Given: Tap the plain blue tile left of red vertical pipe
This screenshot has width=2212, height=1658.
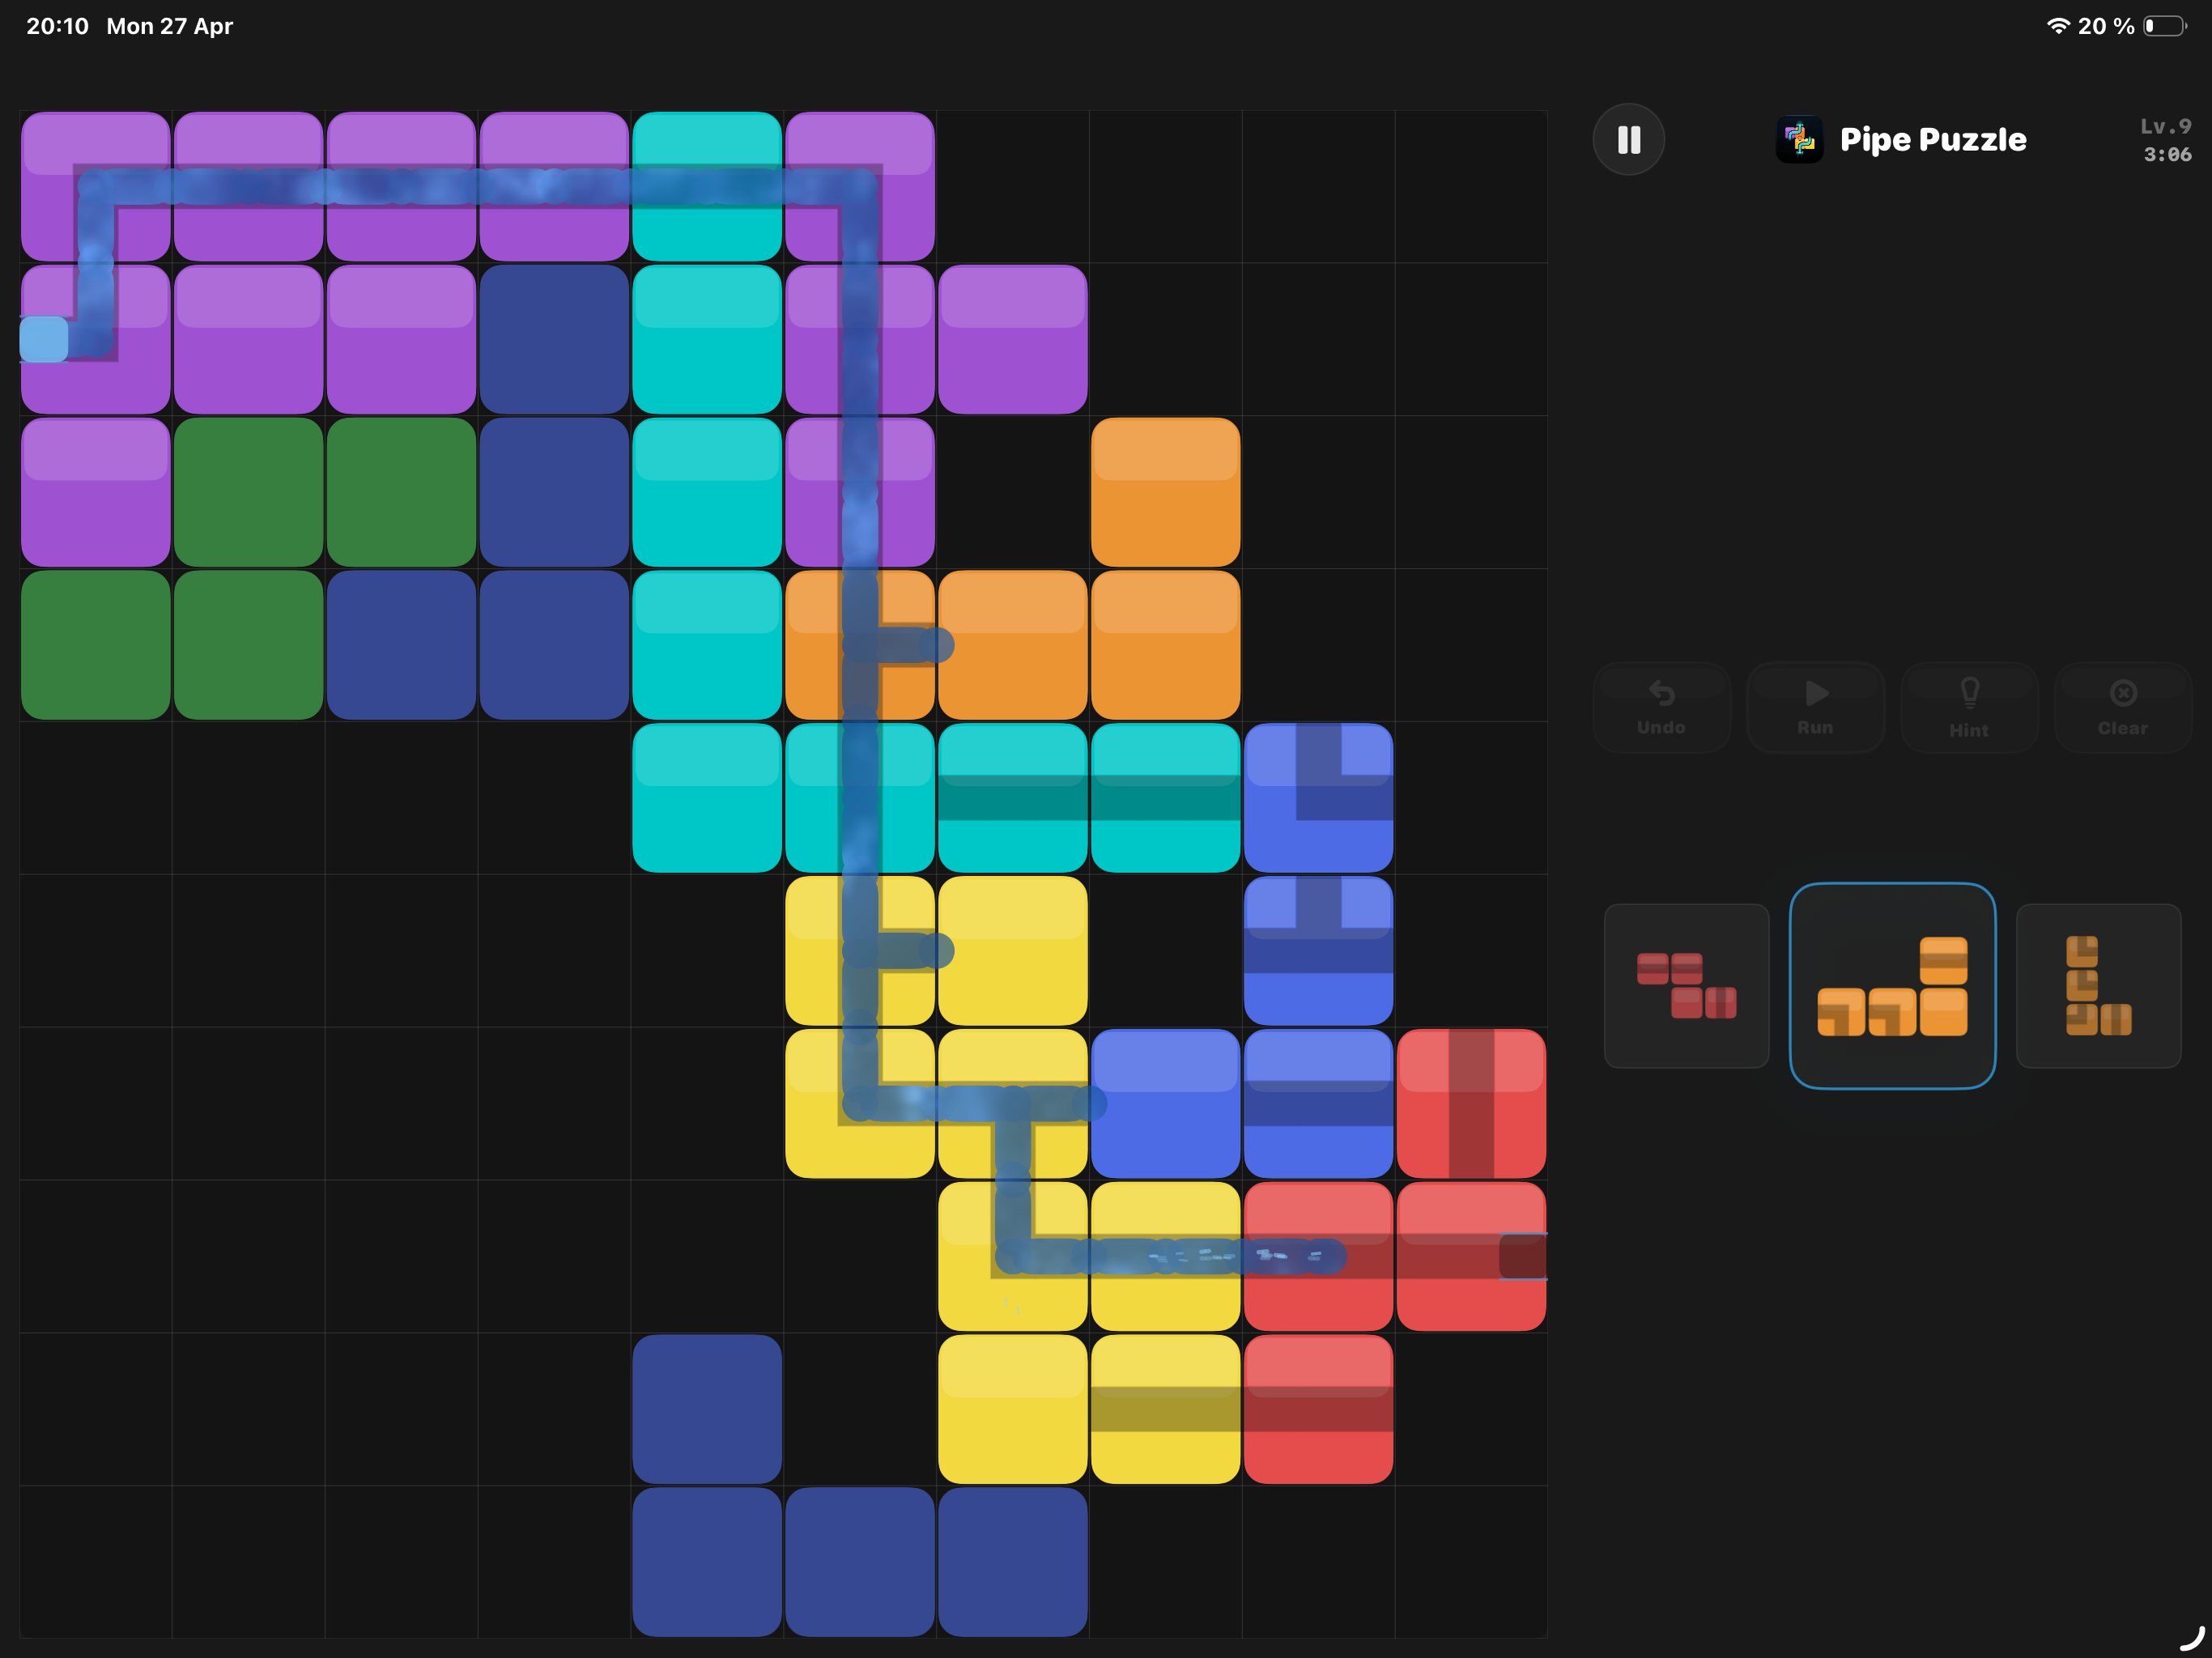Looking at the screenshot, I should coord(1165,1103).
